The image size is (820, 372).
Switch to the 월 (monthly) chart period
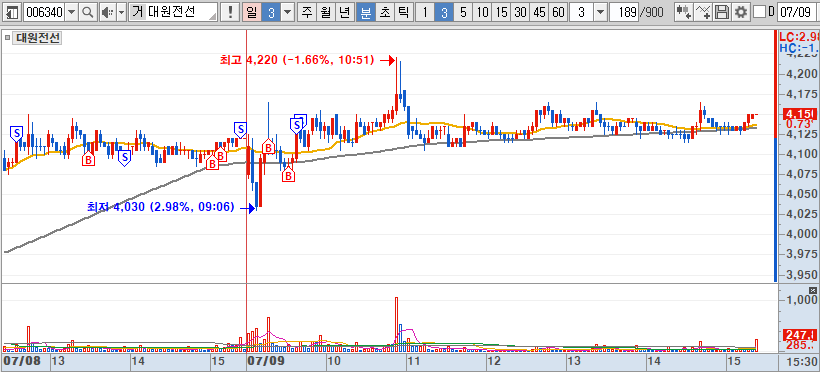325,12
